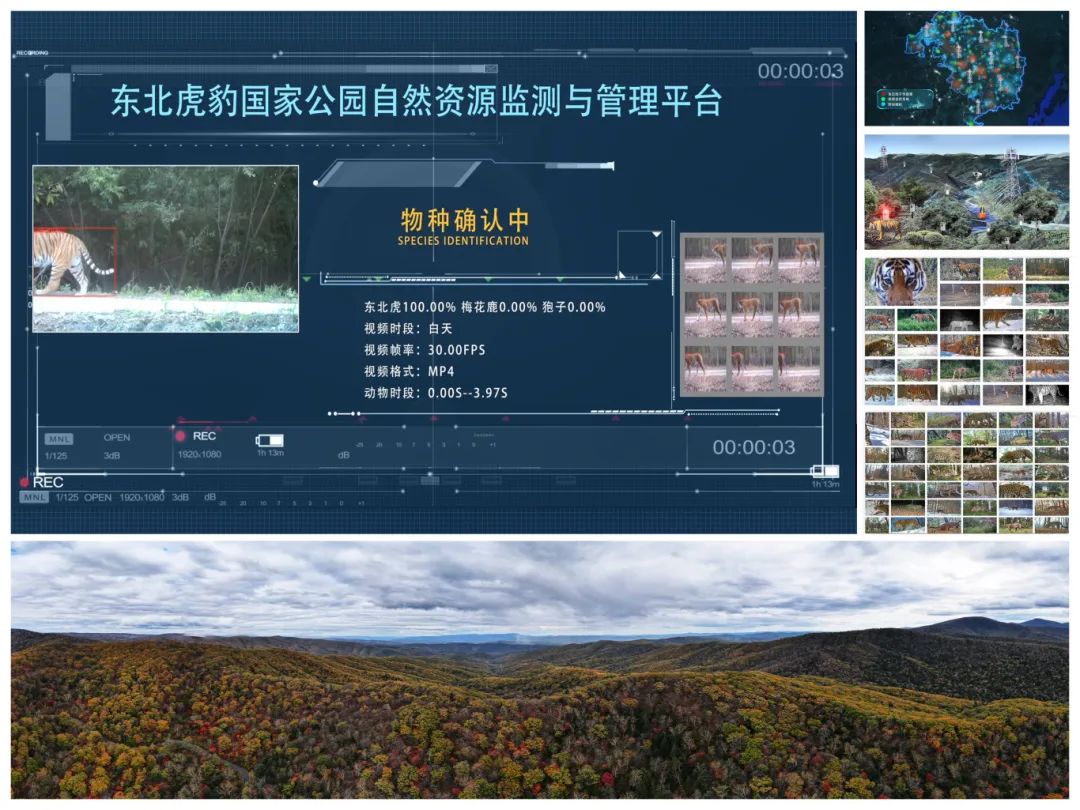The image size is (1080, 810).
Task: Click the red detection box around the tiger
Action: click(74, 262)
